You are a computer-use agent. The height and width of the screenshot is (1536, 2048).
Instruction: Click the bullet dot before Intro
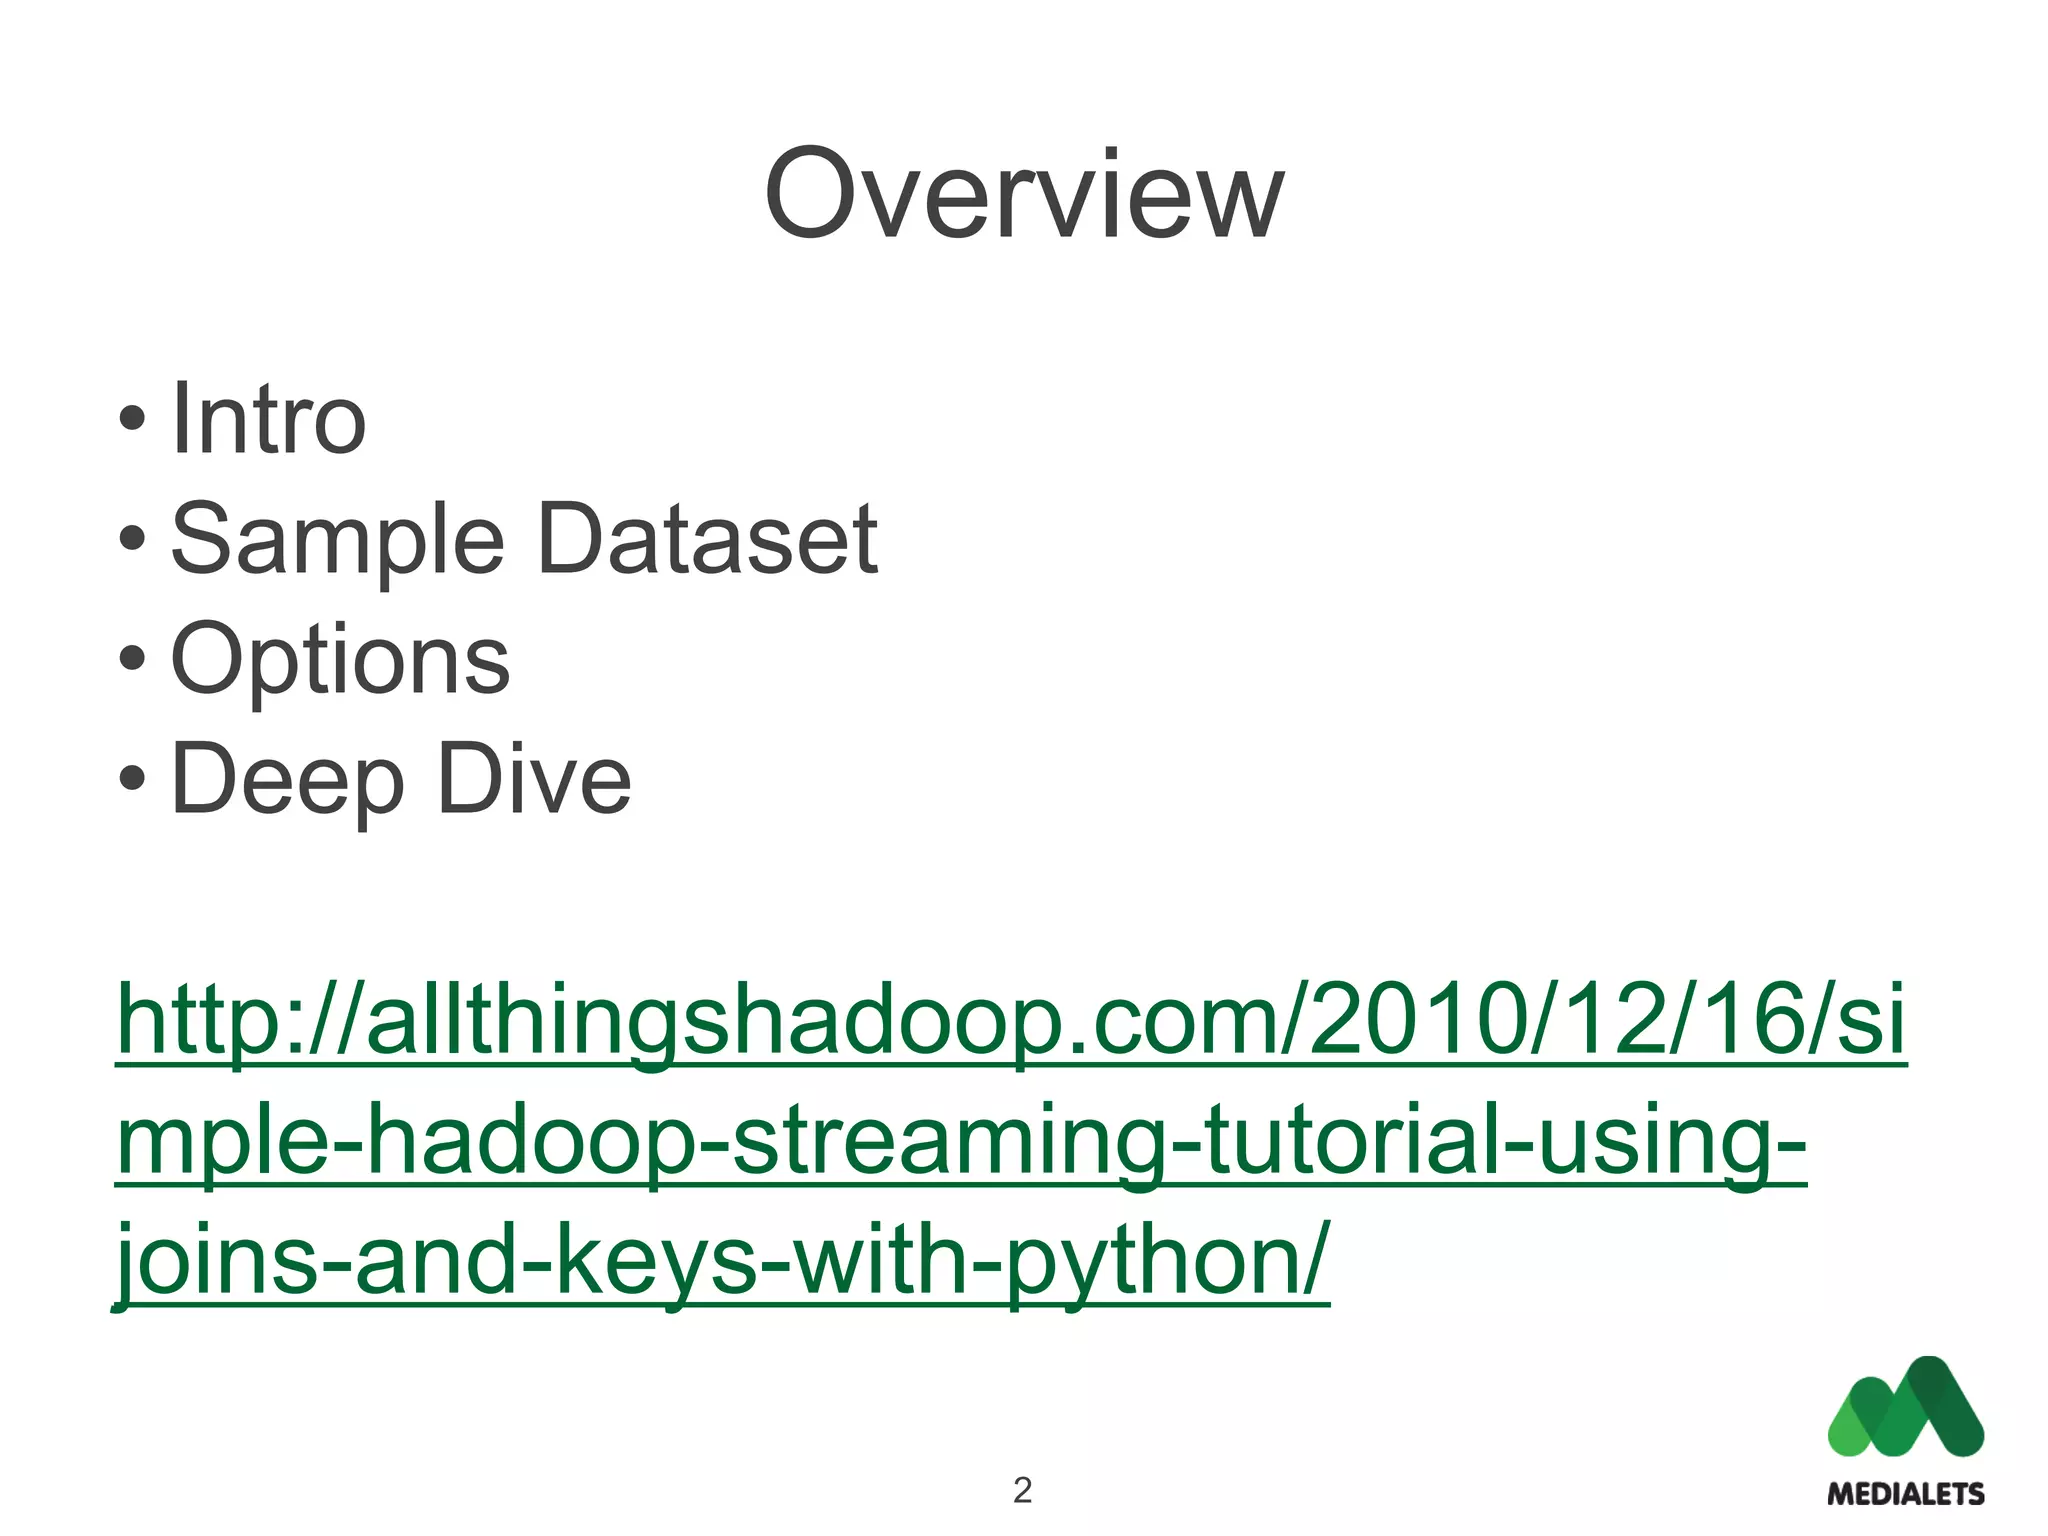(x=132, y=419)
